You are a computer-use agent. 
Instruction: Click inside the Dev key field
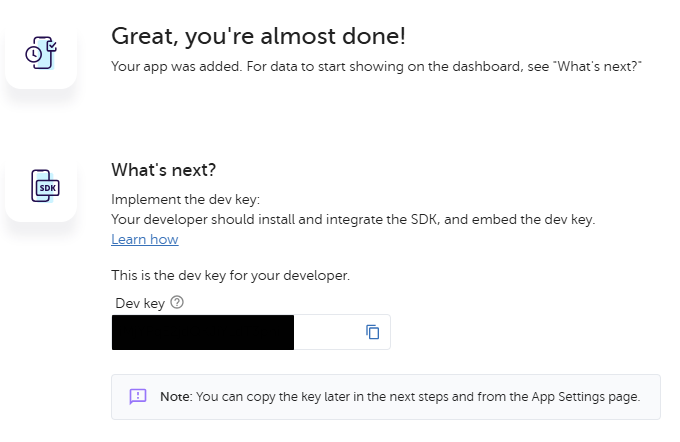[x=251, y=332]
